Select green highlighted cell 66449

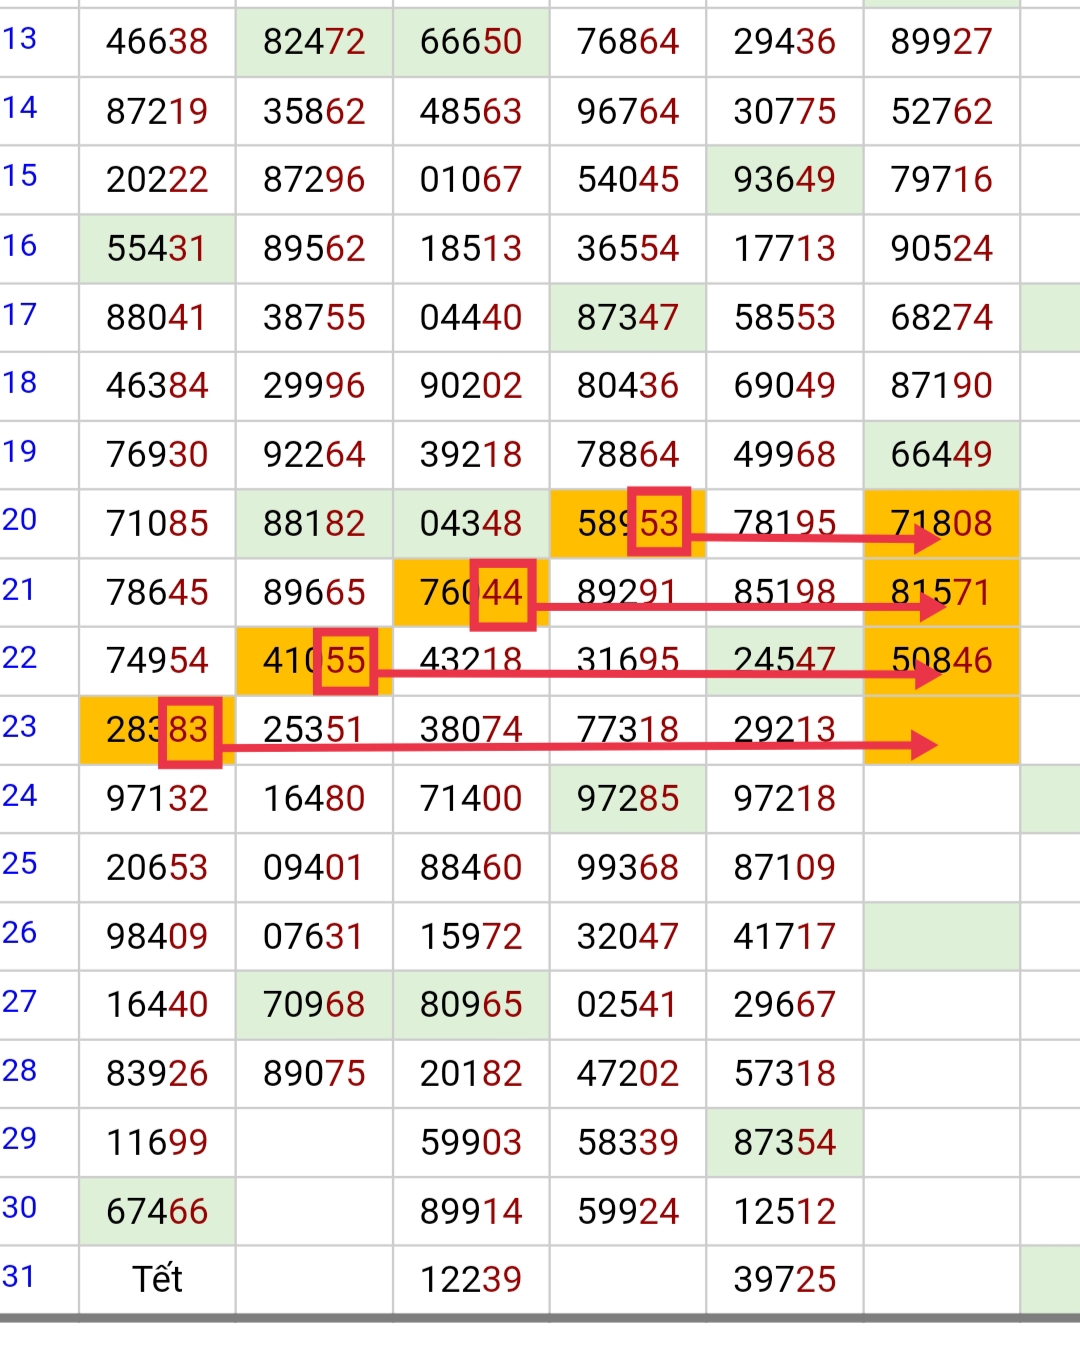coord(941,455)
